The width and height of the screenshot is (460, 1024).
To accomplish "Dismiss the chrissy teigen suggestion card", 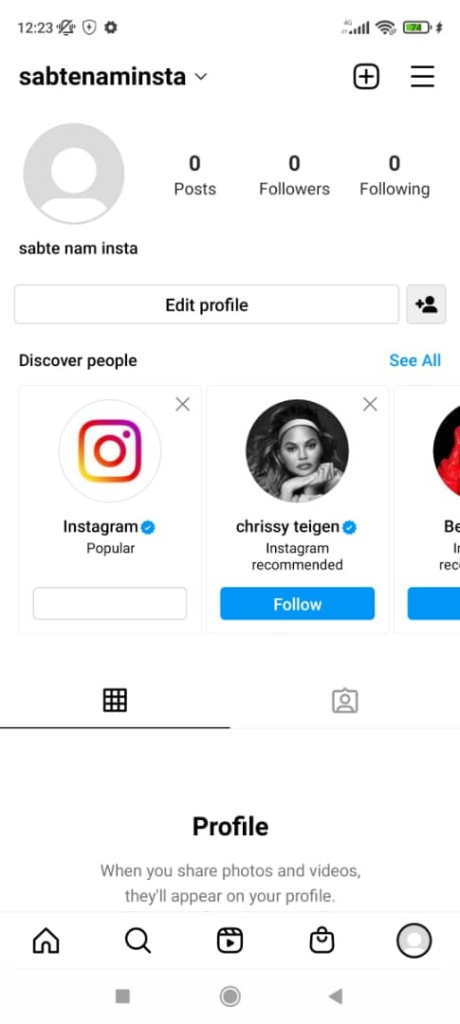I will [370, 405].
